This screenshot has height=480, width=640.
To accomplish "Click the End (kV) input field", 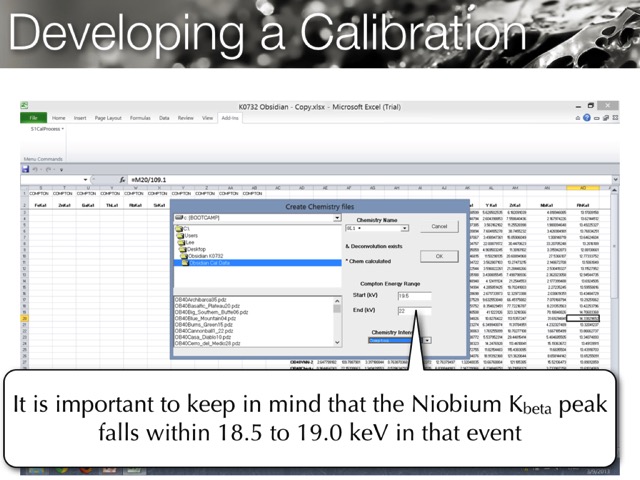I will [x=413, y=311].
